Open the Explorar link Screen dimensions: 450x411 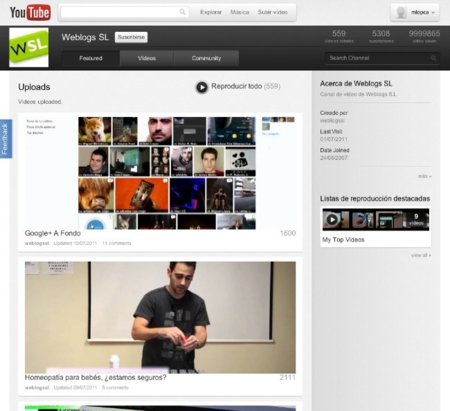(211, 12)
